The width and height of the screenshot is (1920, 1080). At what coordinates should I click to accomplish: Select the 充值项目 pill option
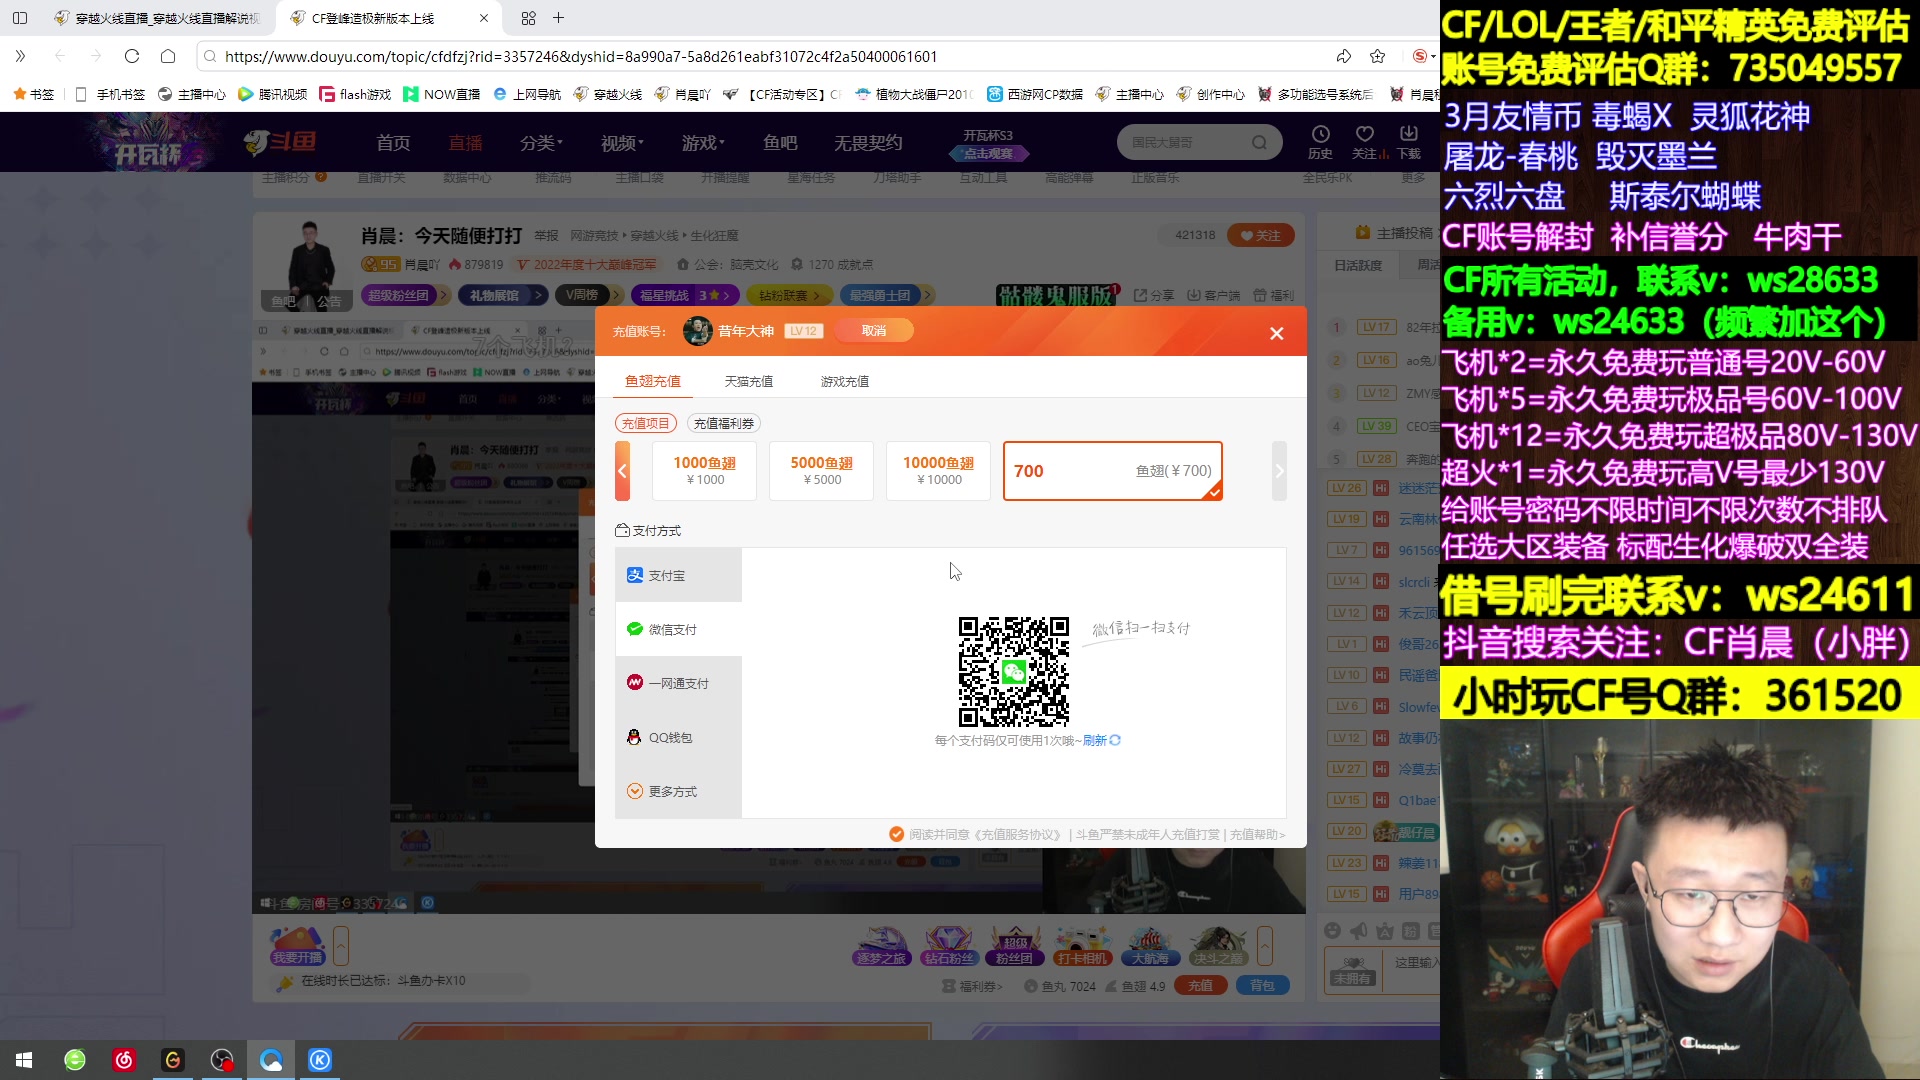645,423
